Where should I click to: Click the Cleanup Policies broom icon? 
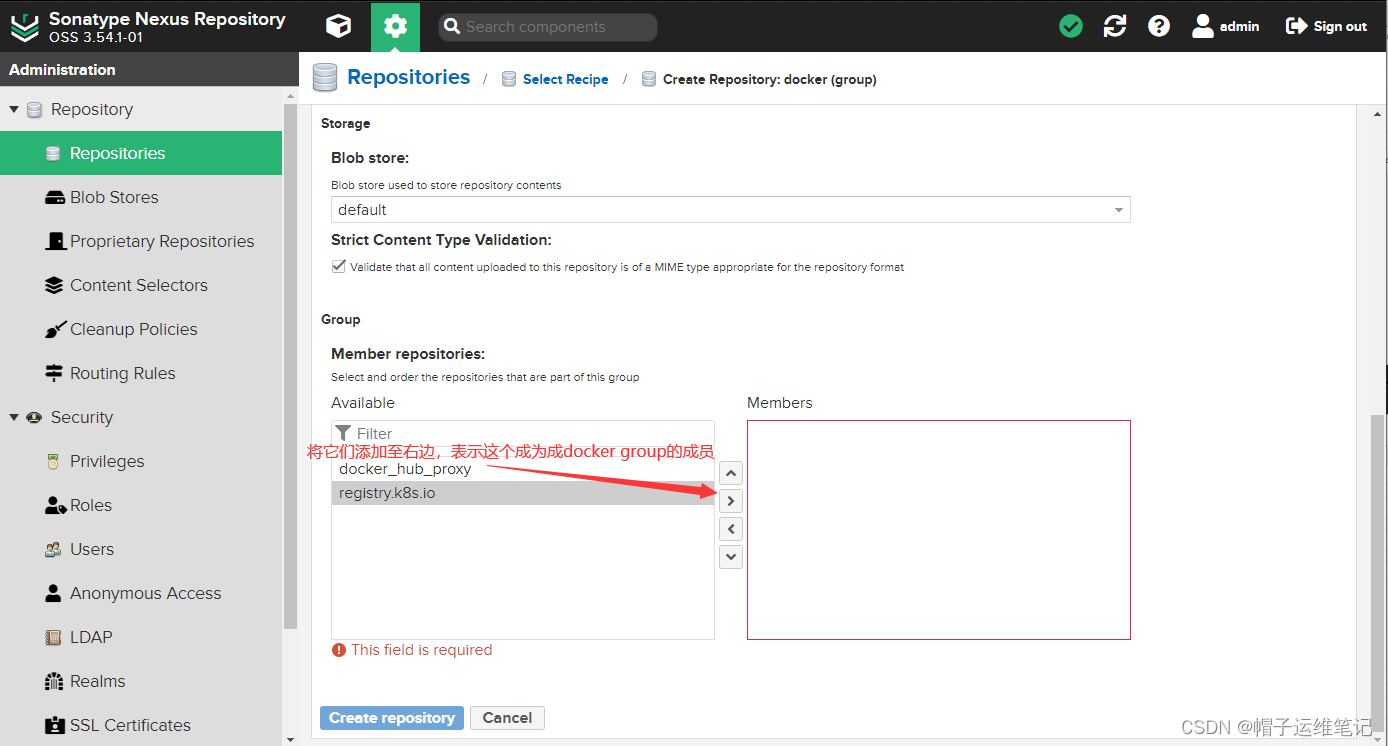[x=54, y=329]
